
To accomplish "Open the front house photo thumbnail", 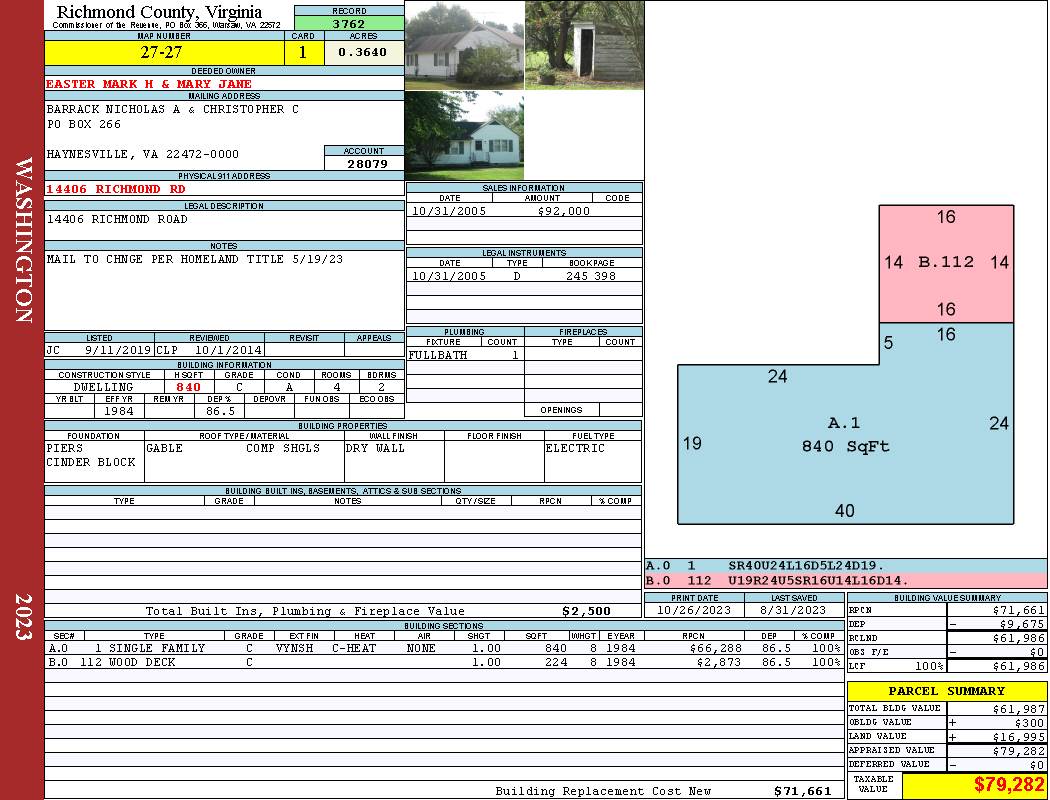I will [x=464, y=45].
